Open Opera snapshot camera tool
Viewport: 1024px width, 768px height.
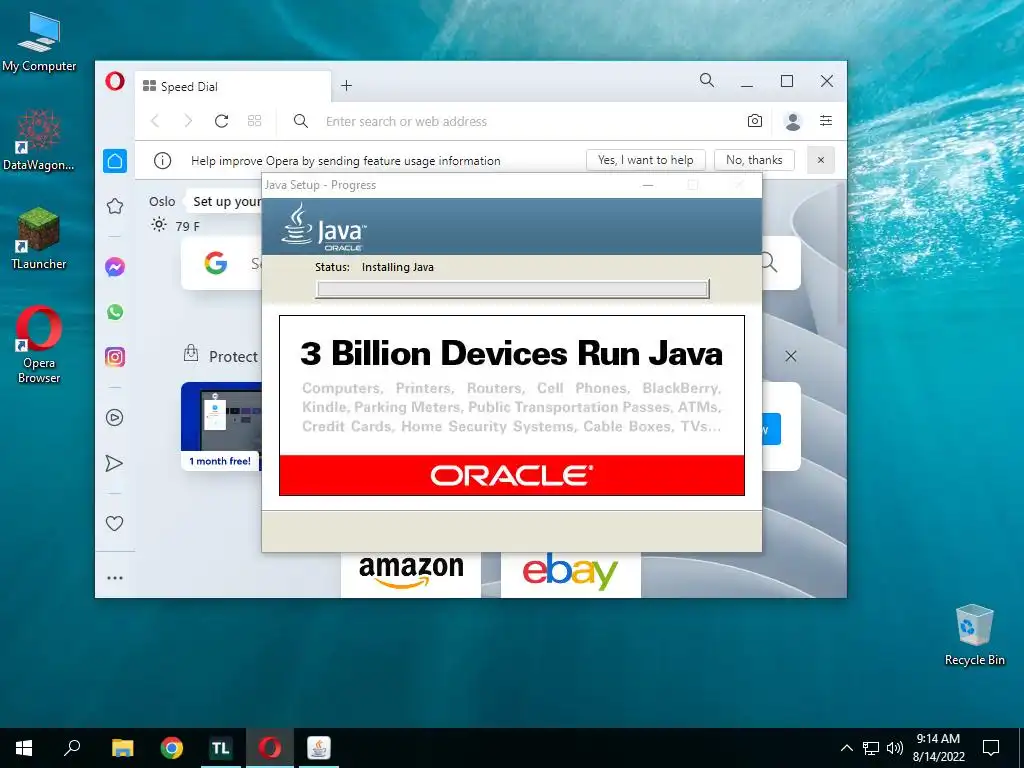point(755,121)
